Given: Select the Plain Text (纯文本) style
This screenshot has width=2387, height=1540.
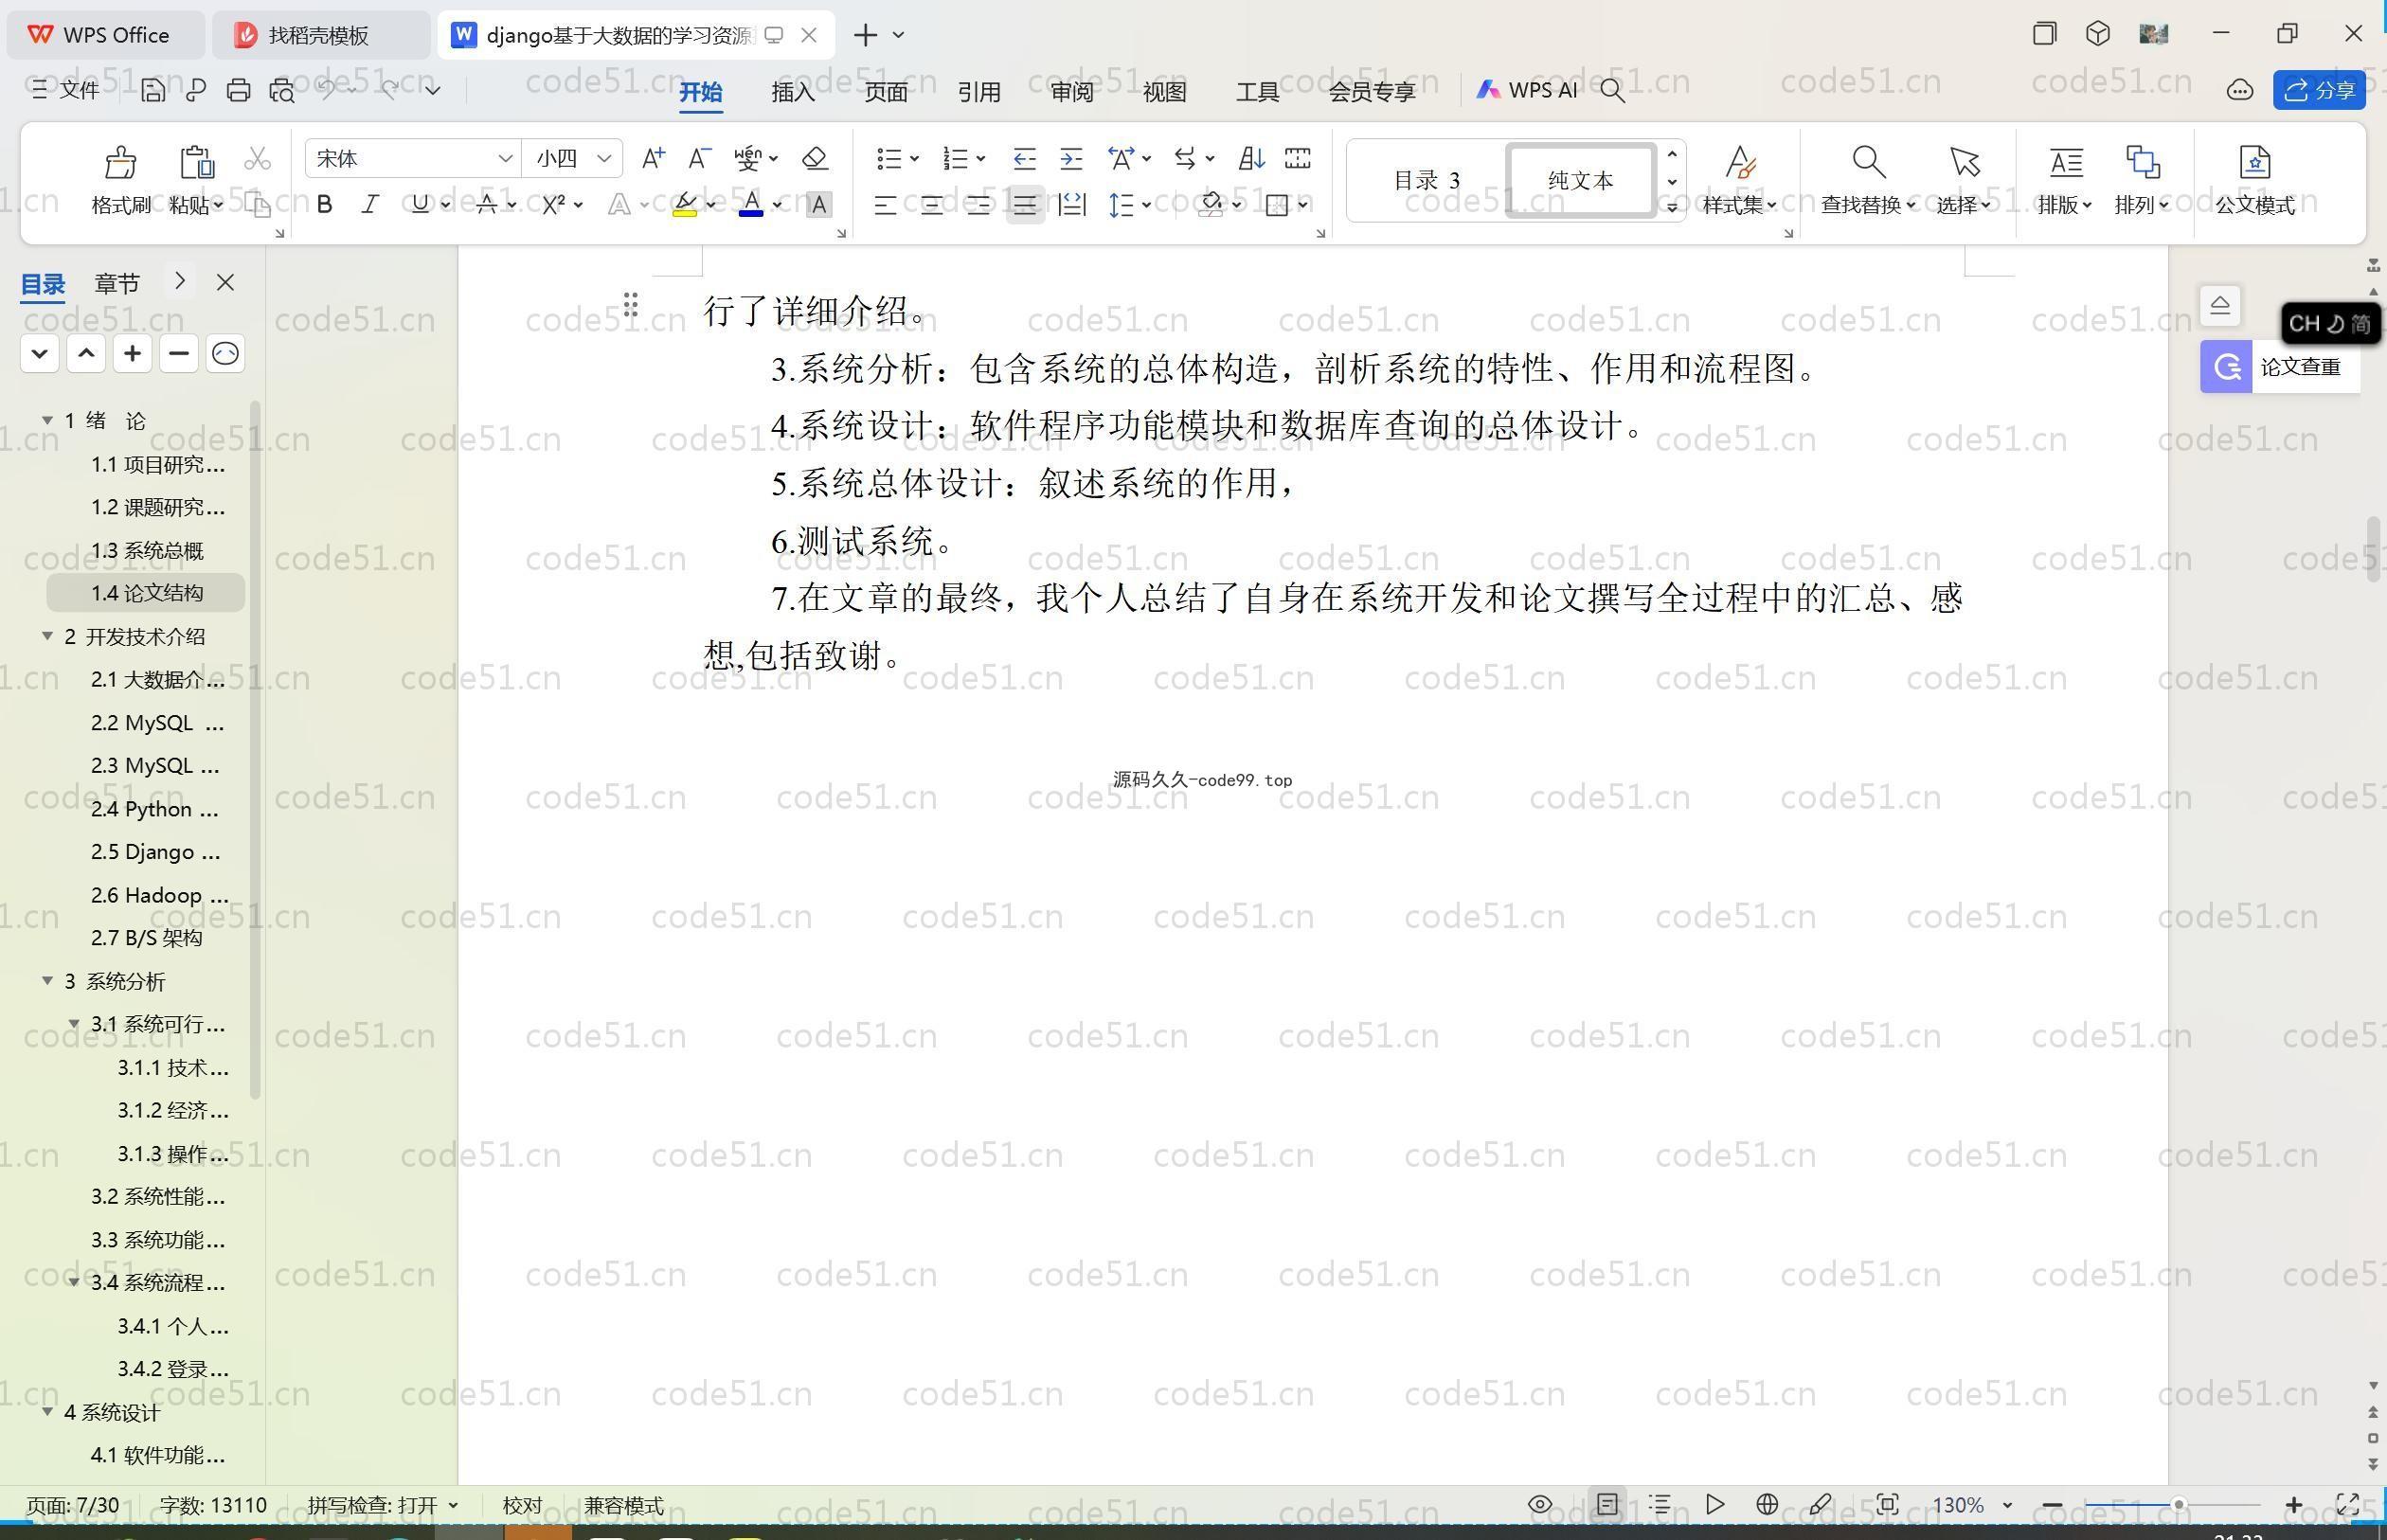Looking at the screenshot, I should point(1580,180).
